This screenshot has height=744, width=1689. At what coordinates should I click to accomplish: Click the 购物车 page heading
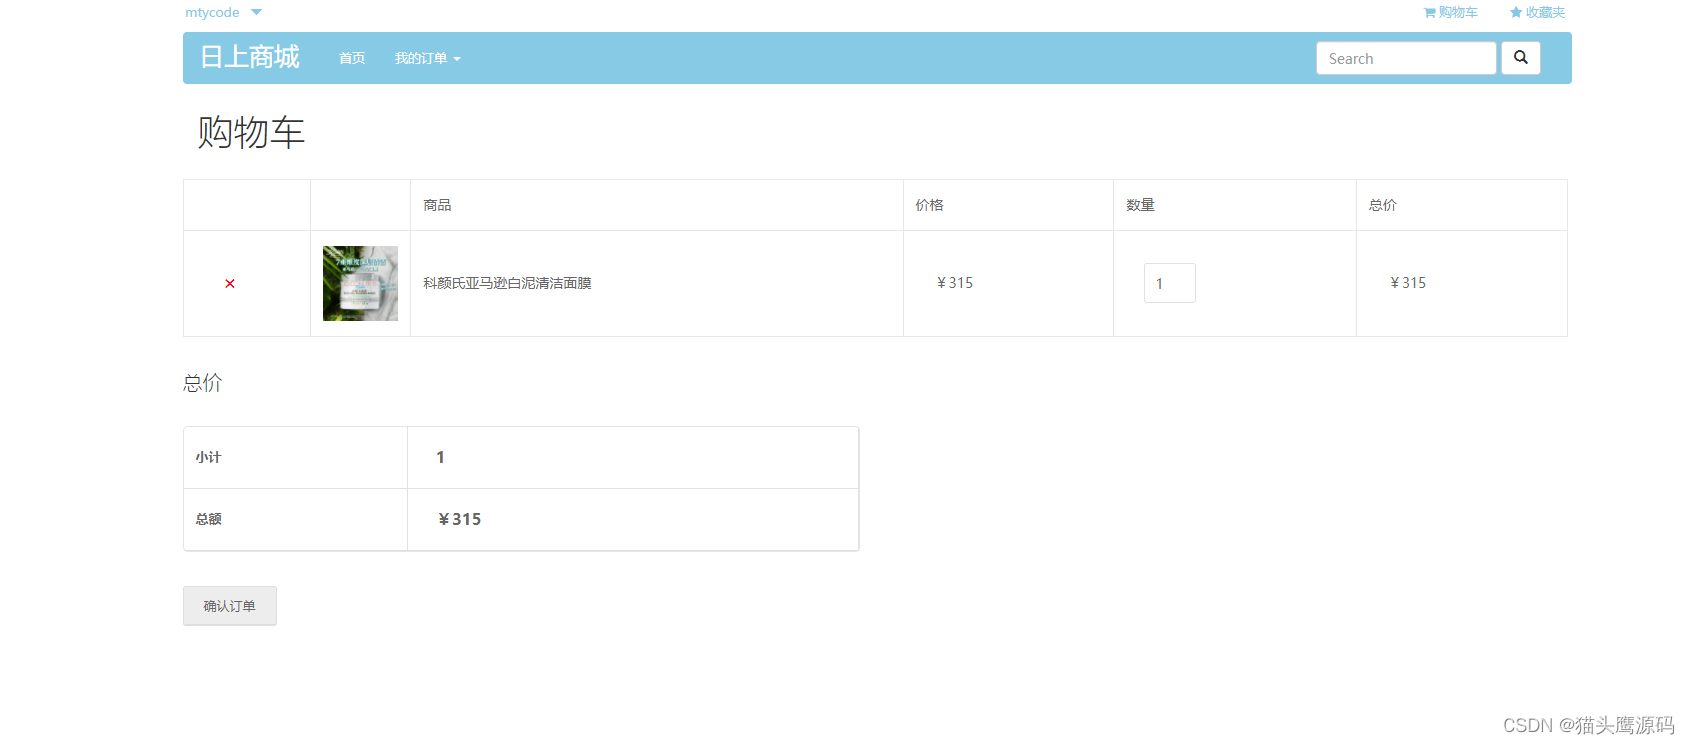coord(251,132)
